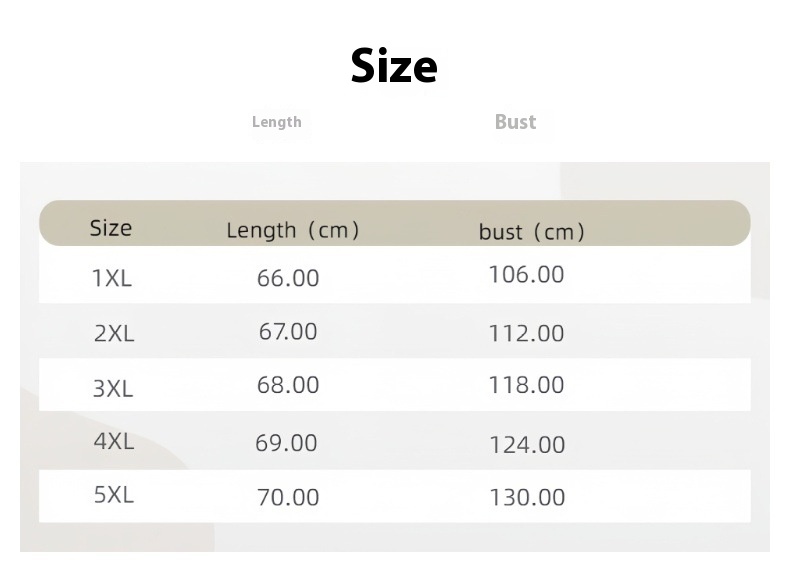Viewport: 790px width, 572px height.
Task: Select the grey Bust label above the table
Action: (515, 122)
